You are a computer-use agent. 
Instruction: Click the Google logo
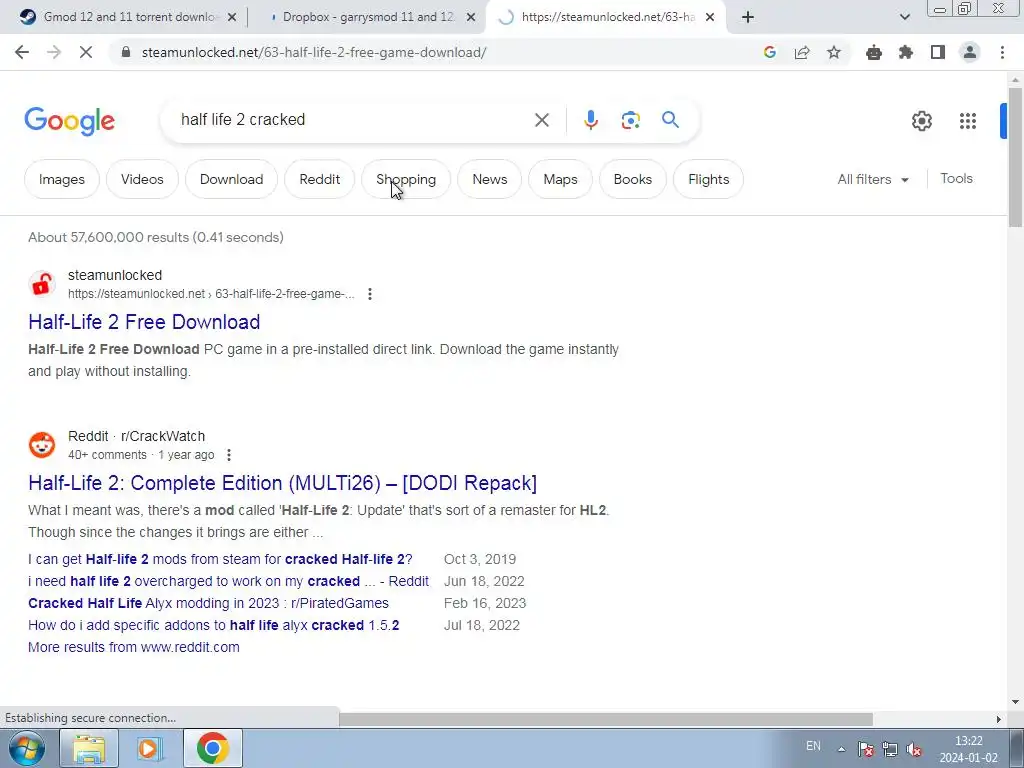[70, 121]
